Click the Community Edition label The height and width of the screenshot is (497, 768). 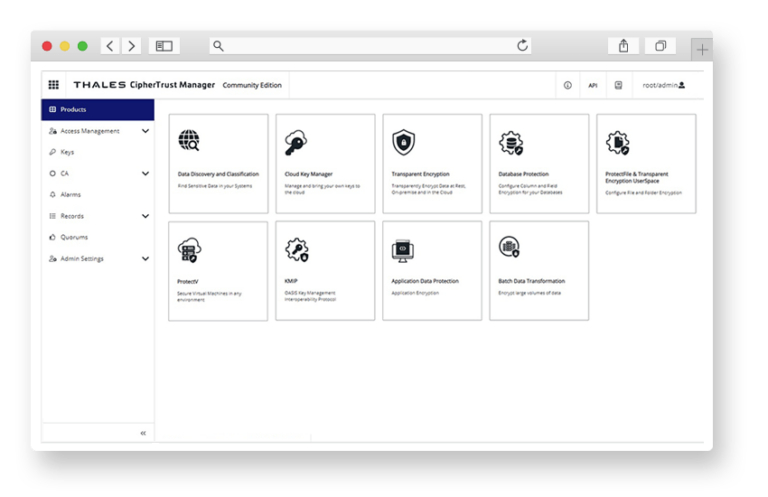coord(252,85)
